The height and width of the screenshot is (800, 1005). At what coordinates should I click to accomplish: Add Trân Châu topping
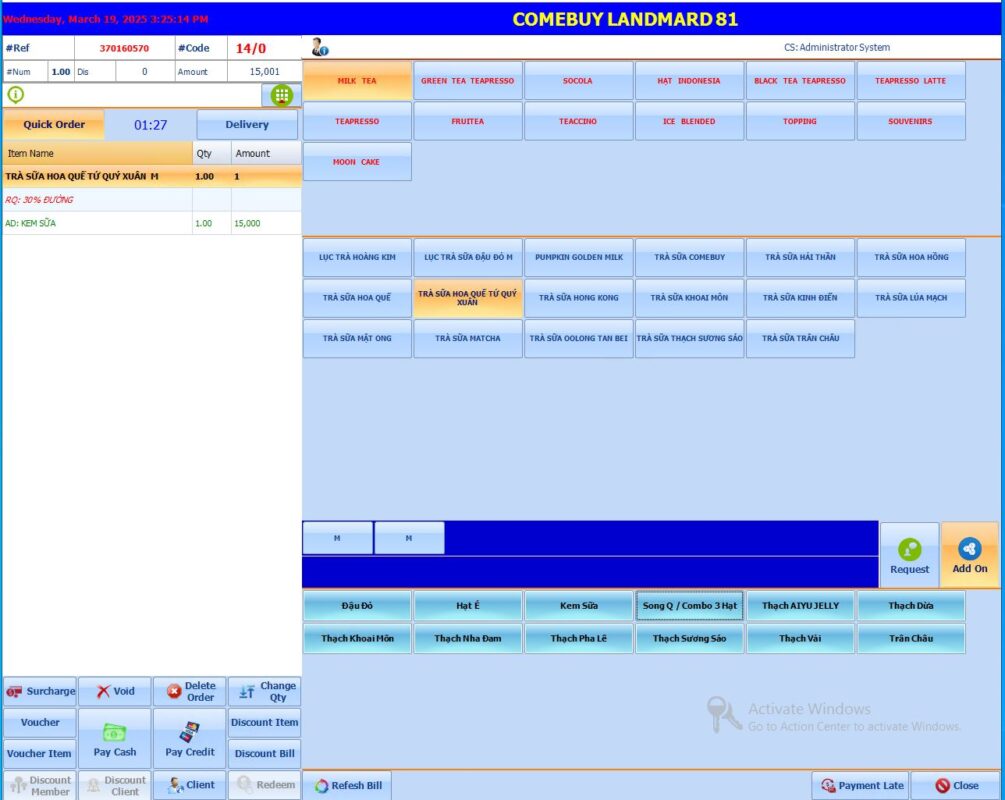910,639
